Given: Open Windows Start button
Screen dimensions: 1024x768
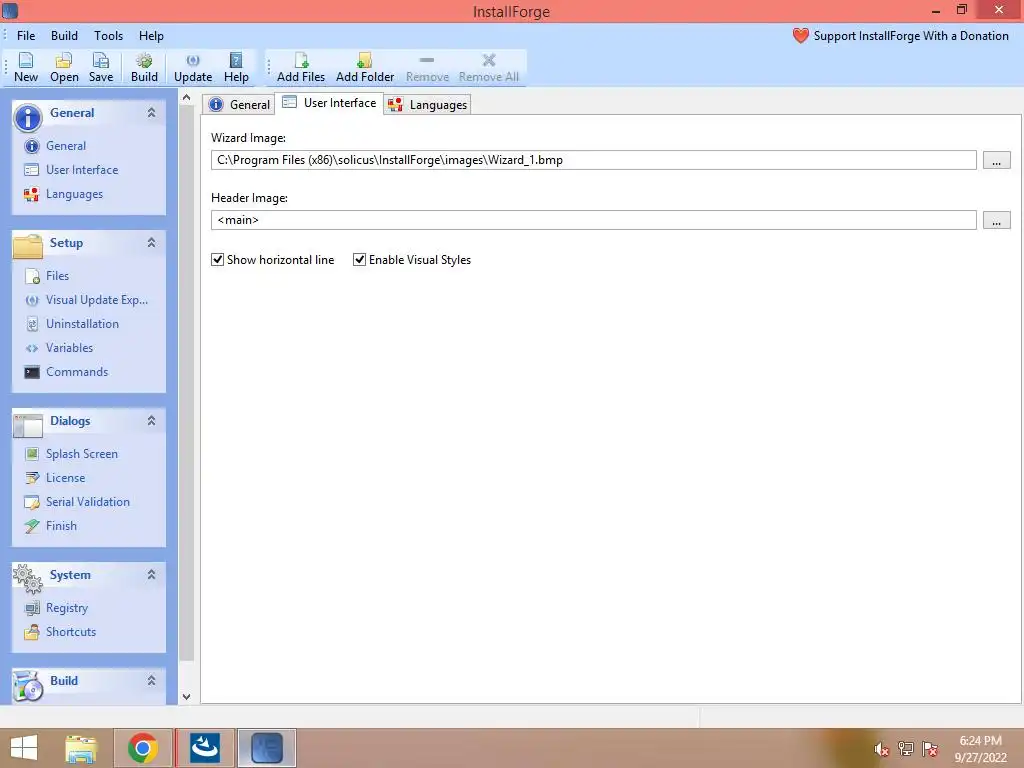Looking at the screenshot, I should pos(24,748).
